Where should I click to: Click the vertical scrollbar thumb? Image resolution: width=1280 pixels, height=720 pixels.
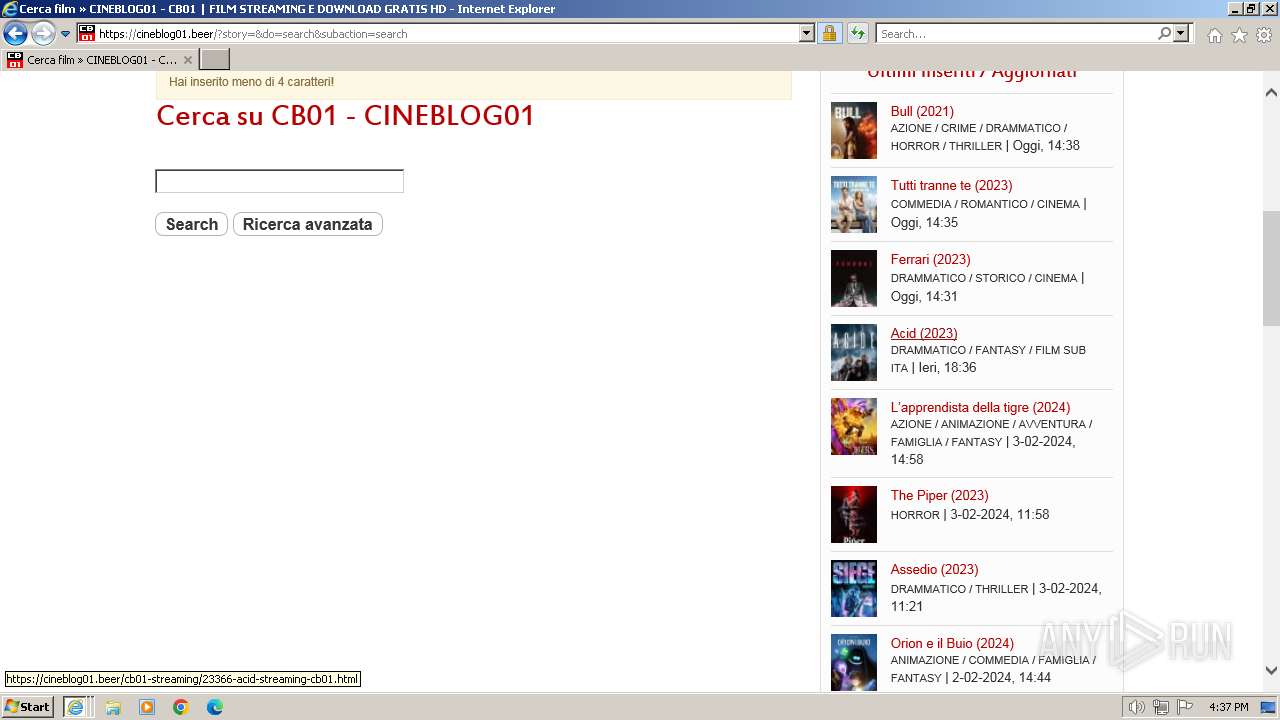[x=1271, y=268]
